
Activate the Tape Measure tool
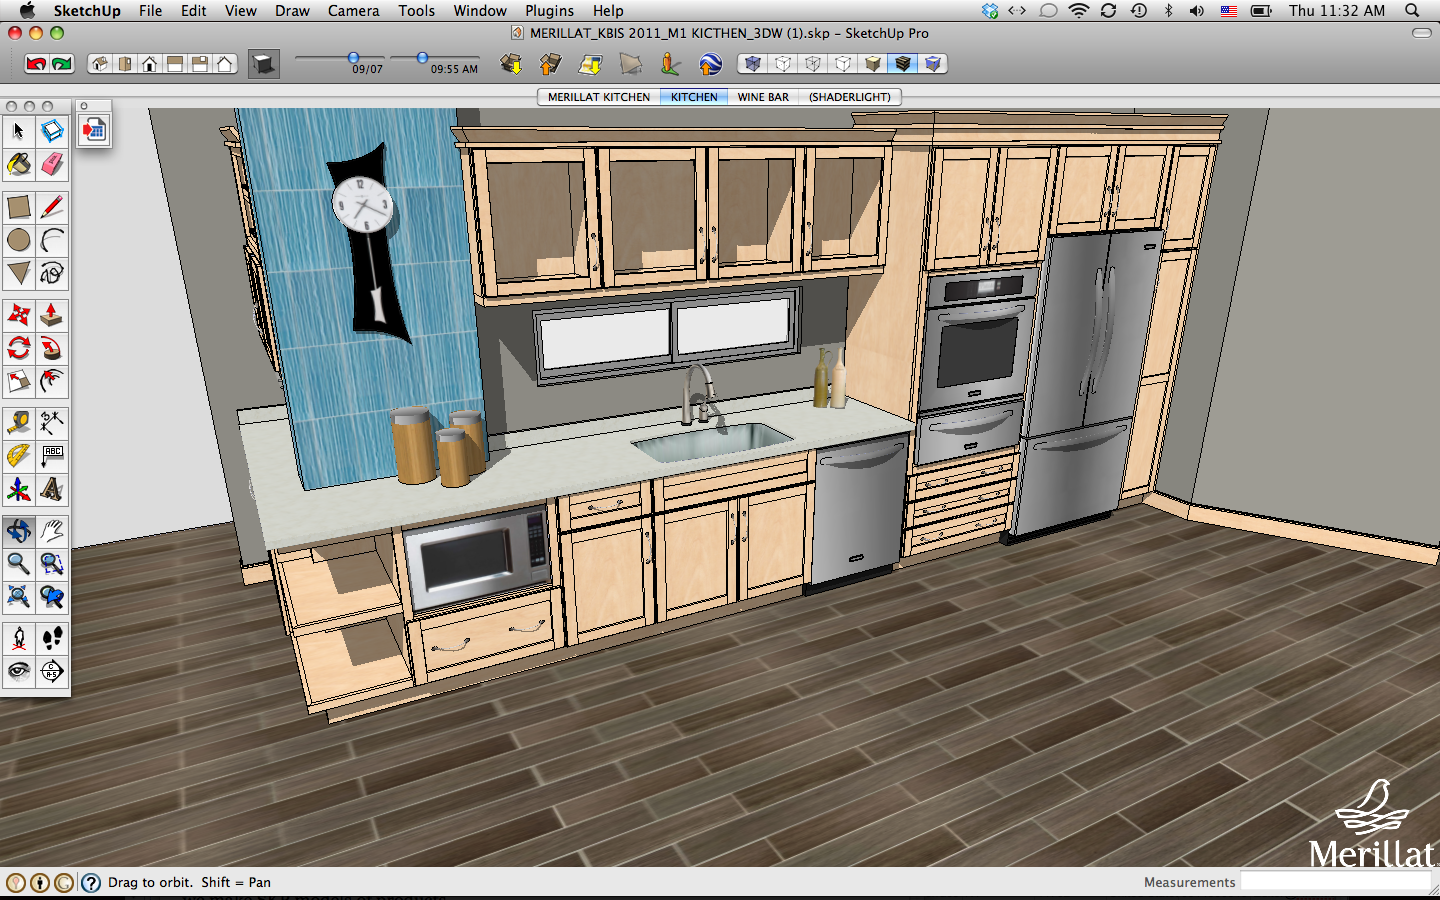18,422
